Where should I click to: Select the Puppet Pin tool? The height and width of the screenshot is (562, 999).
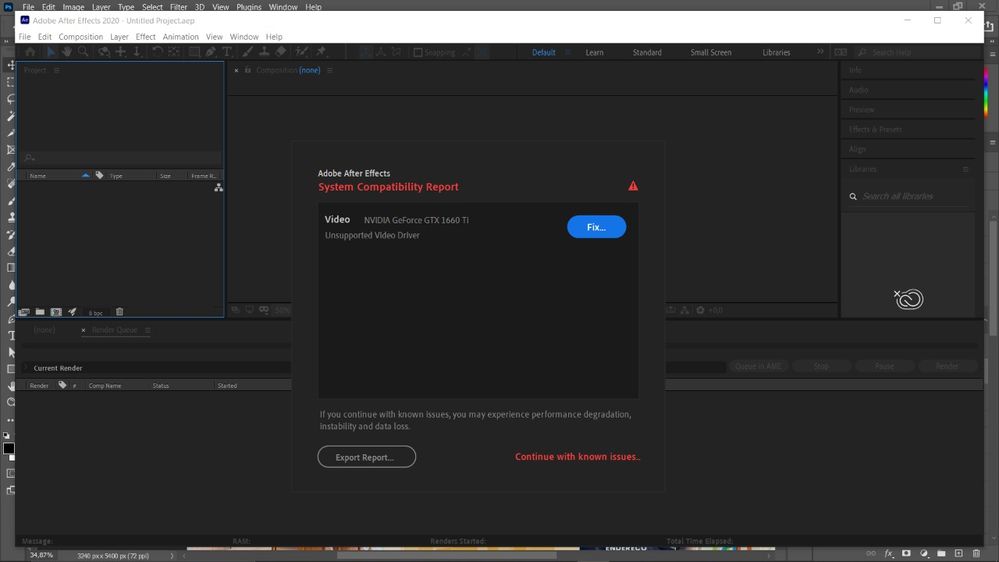(x=320, y=52)
